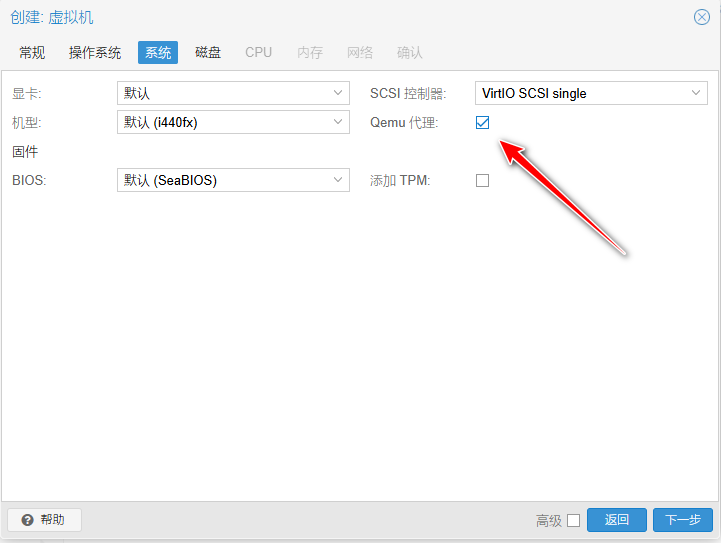Close the Create Virtual Machine dialog
Image resolution: width=721 pixels, height=543 pixels.
pos(702,17)
